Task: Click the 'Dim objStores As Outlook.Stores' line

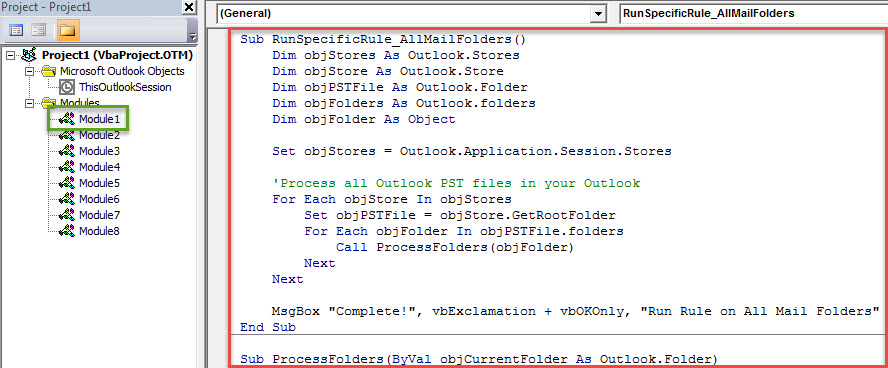Action: click(396, 55)
